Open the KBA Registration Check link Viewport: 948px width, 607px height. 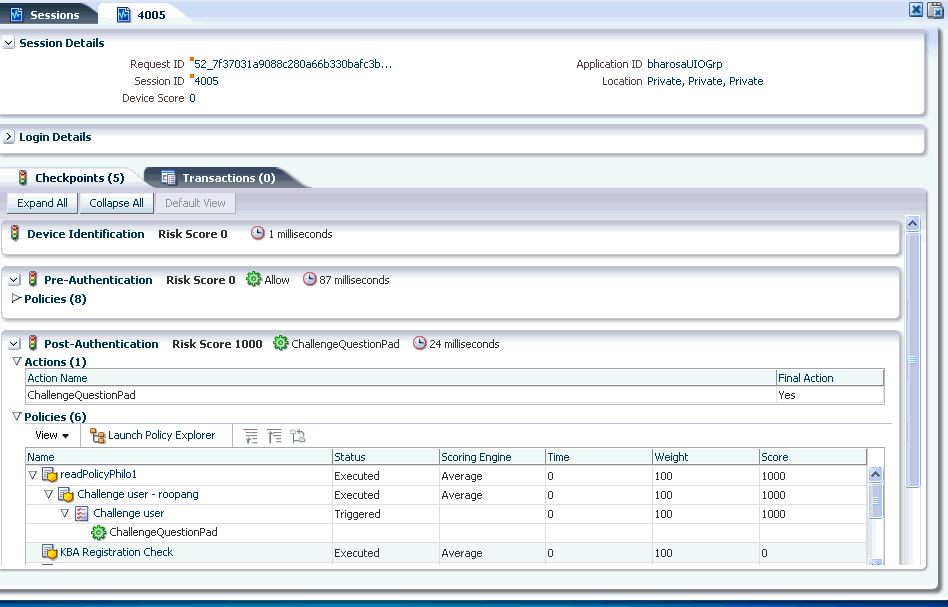[116, 552]
